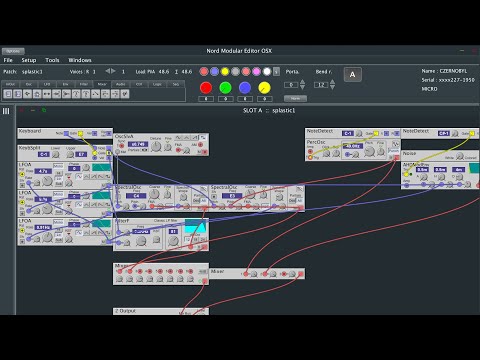Viewport: 480px width, 360px height.
Task: Click the left voices arrow
Action: pos(108,71)
